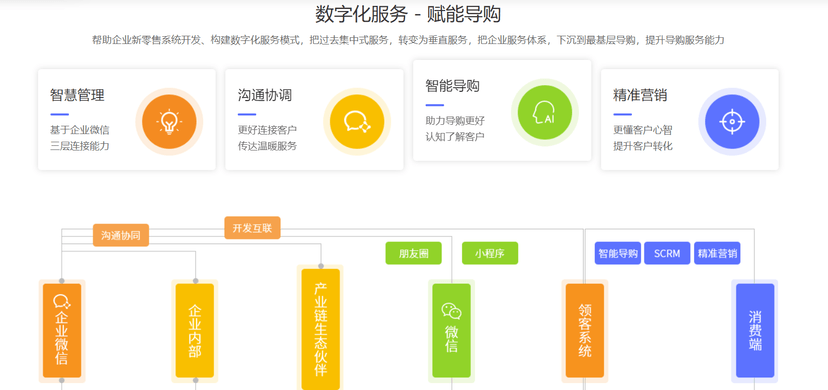Open the 智慧管理 card title
The image size is (828, 390).
click(x=77, y=96)
